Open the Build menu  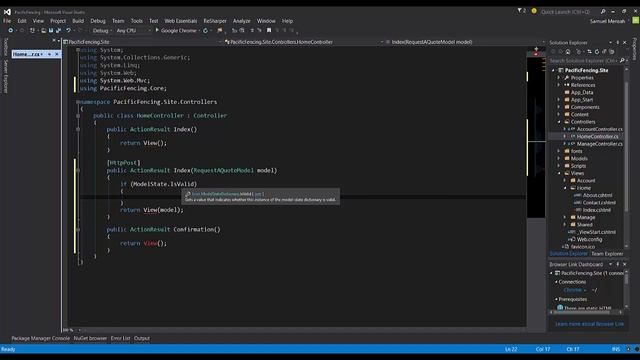(78, 21)
